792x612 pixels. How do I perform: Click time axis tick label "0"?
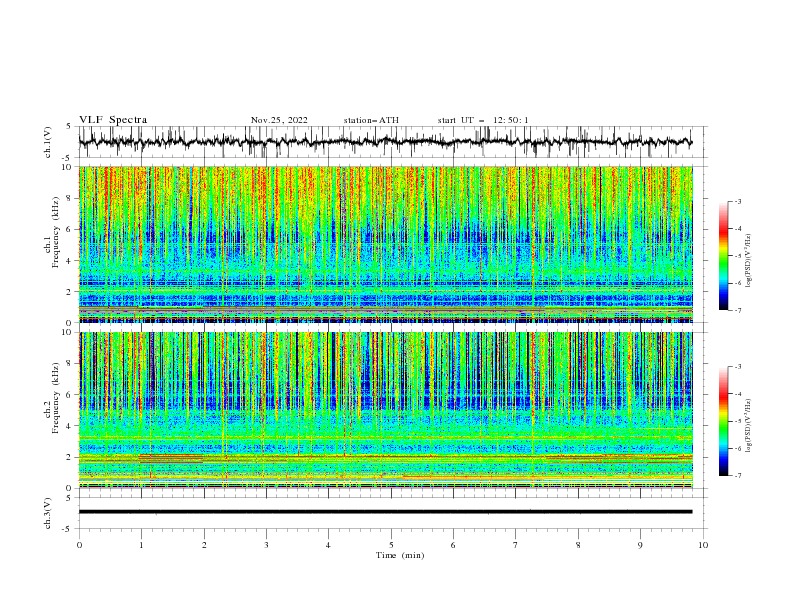pos(79,545)
